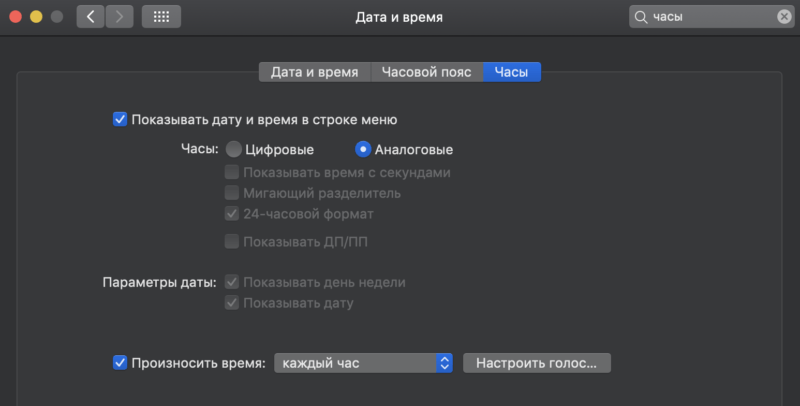Click the Параметры даты: label
The width and height of the screenshot is (800, 406).
[x=159, y=283]
